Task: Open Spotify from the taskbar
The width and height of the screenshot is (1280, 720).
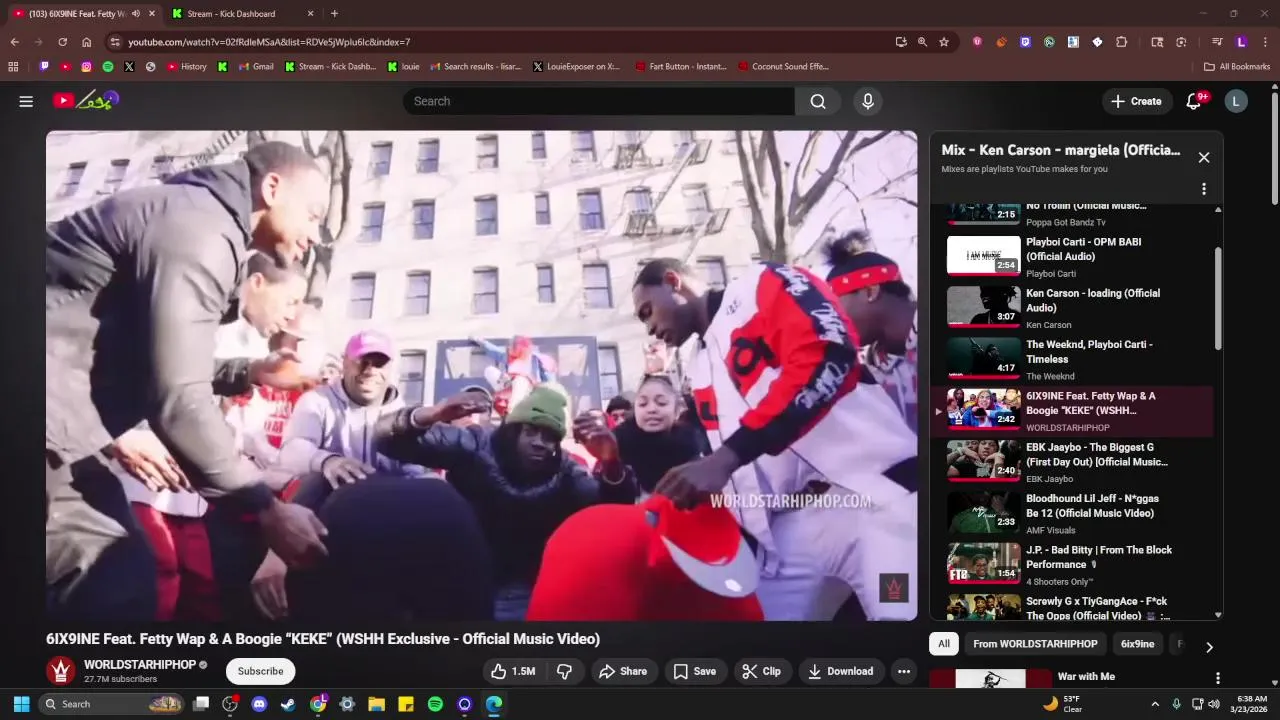Action: (435, 704)
